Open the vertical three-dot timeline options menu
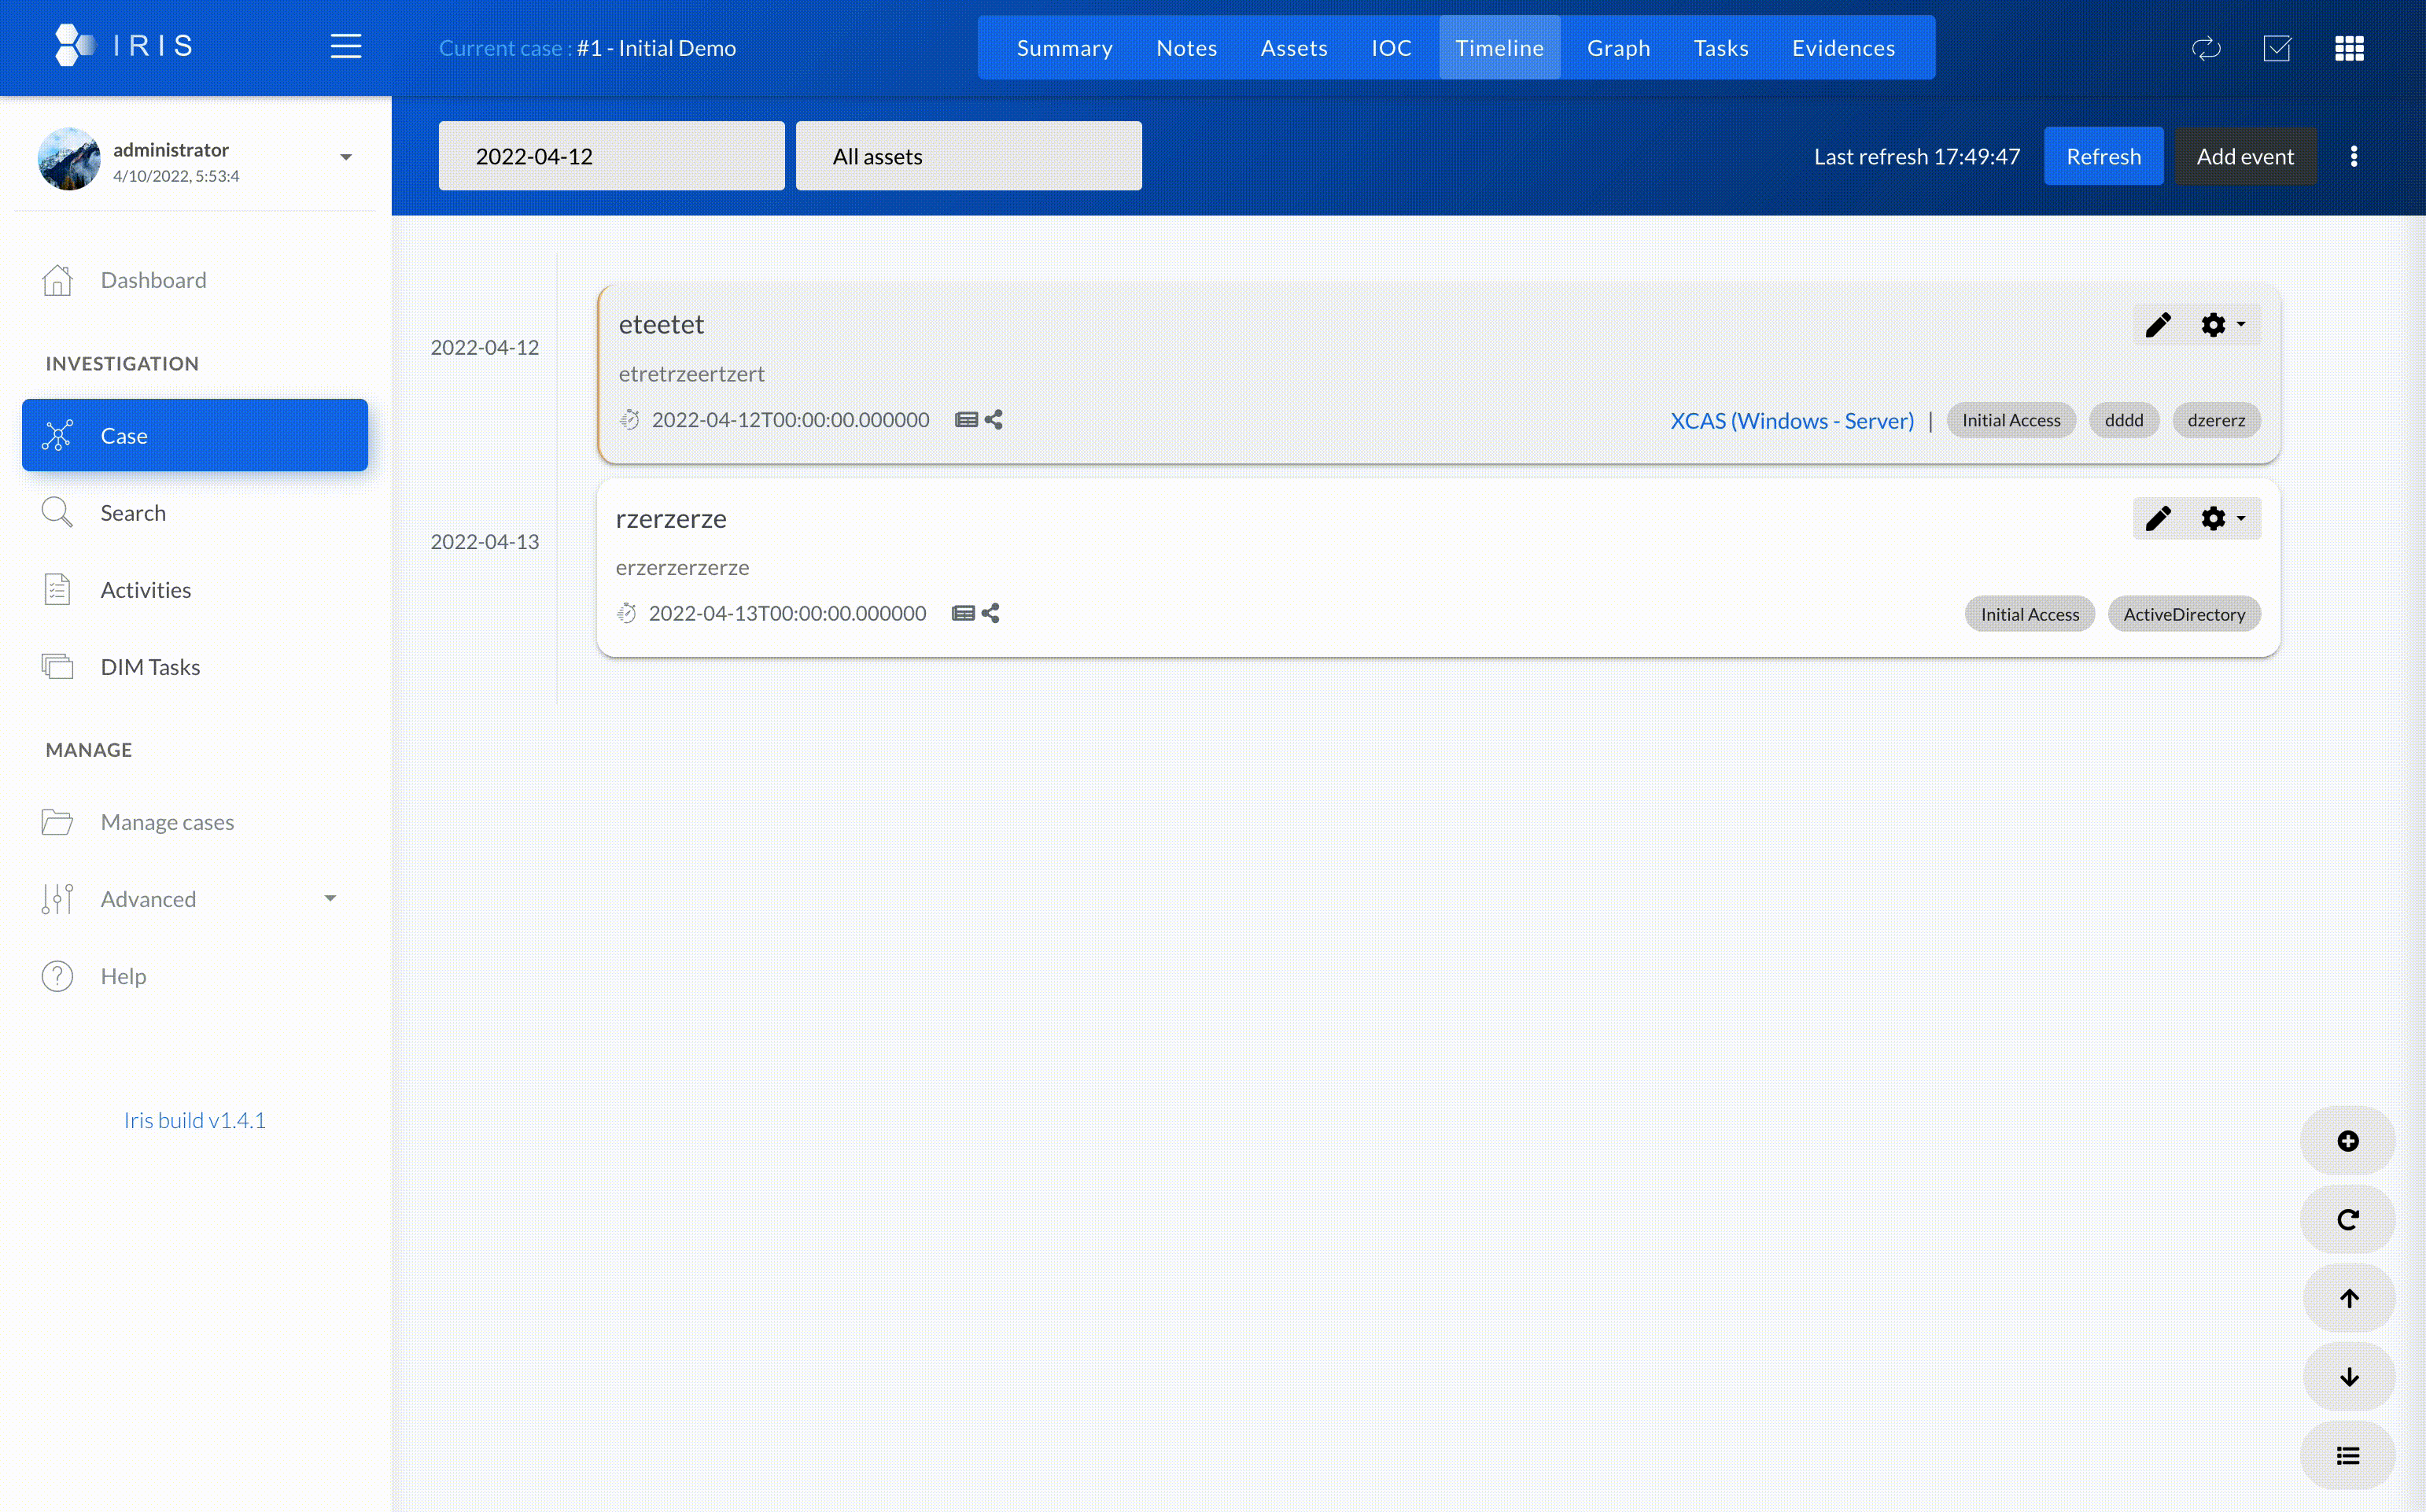The image size is (2426, 1512). pos(2354,156)
